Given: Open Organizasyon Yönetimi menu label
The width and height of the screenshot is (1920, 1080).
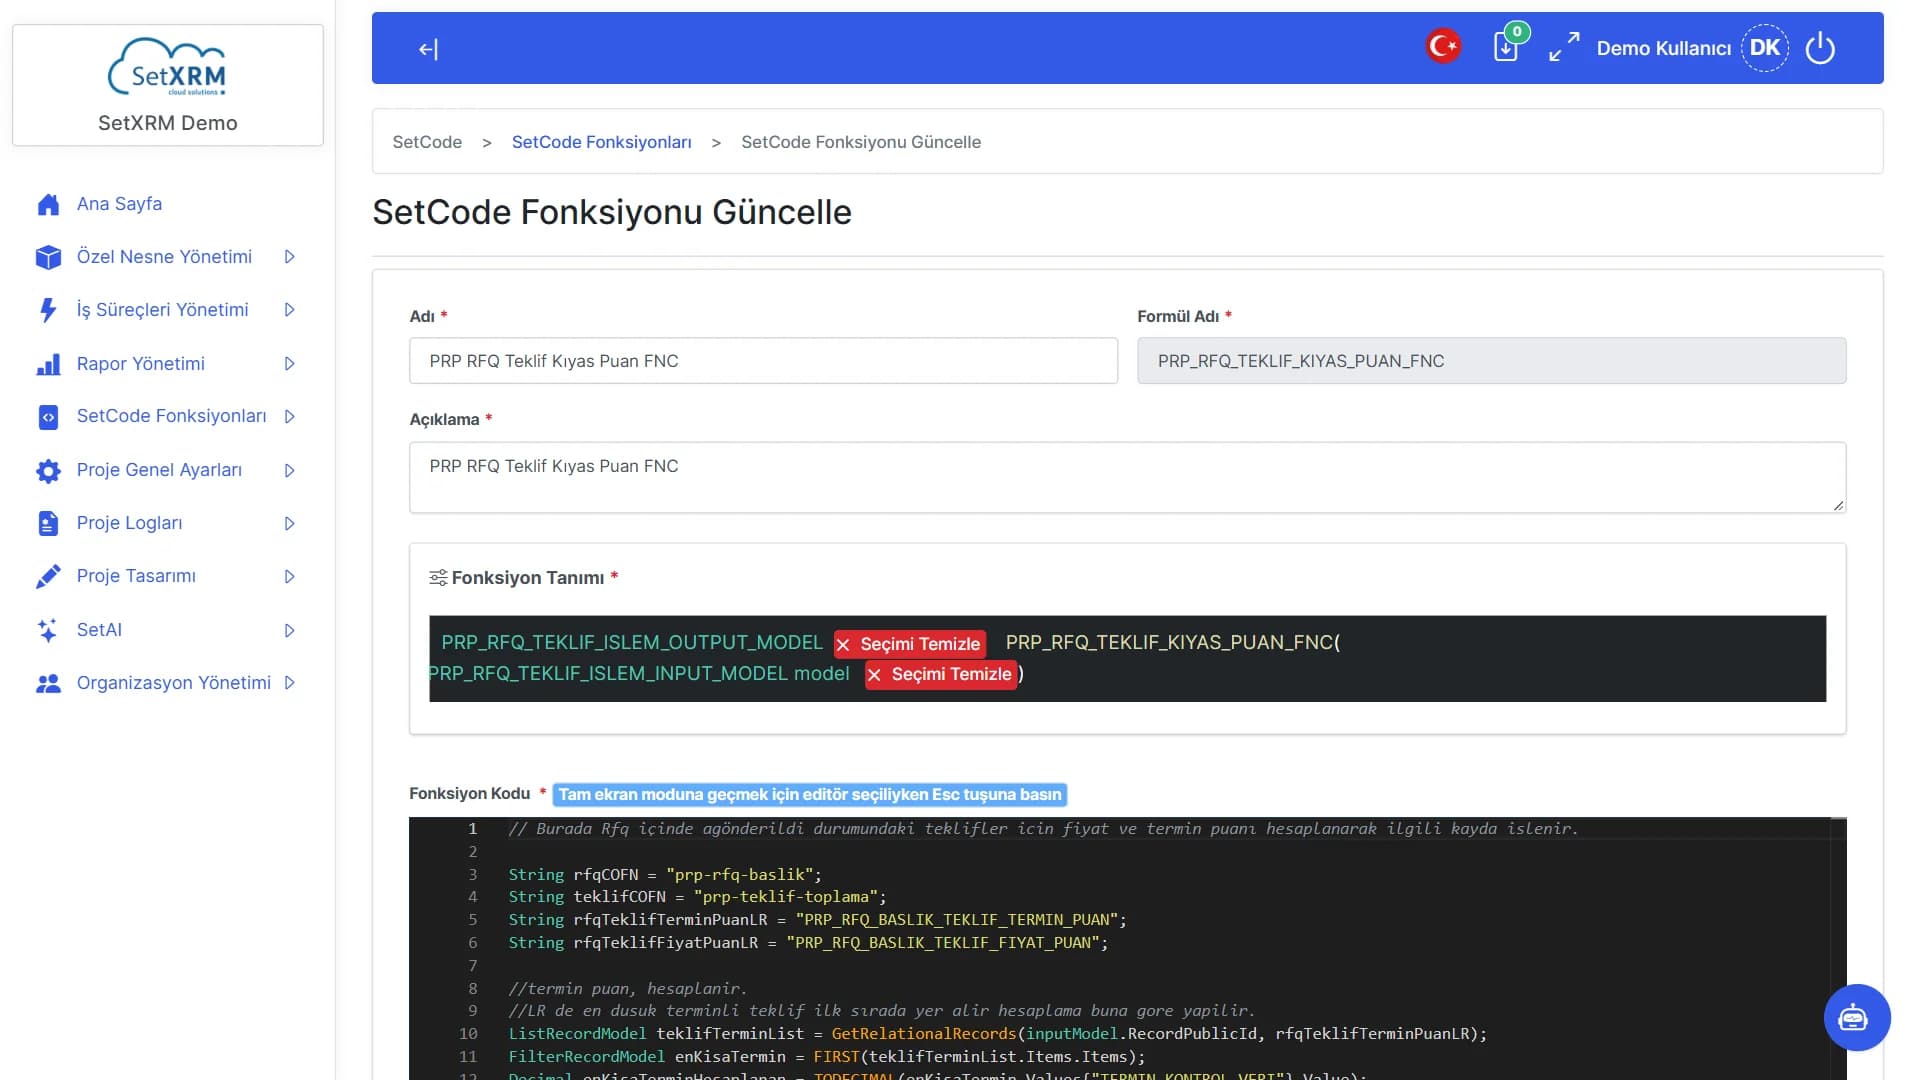Looking at the screenshot, I should [174, 683].
